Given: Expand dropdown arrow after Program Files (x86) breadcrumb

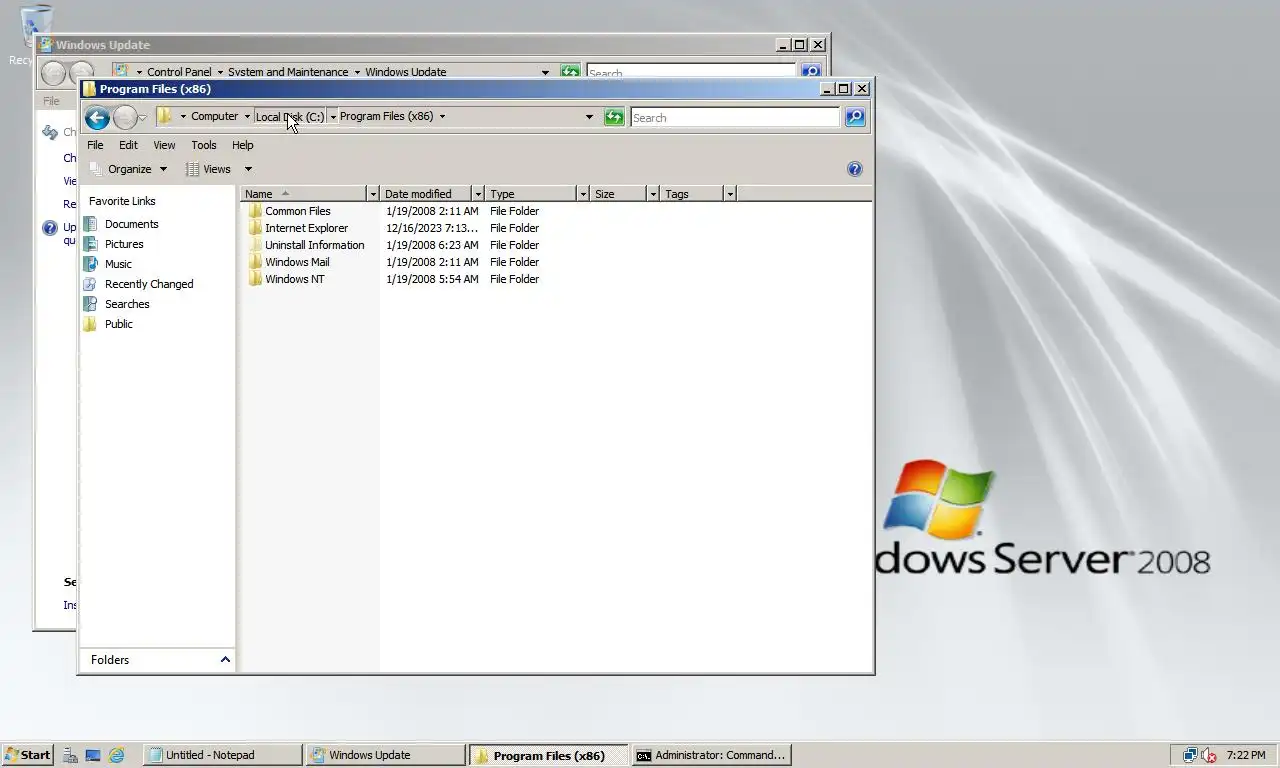Looking at the screenshot, I should coord(442,116).
